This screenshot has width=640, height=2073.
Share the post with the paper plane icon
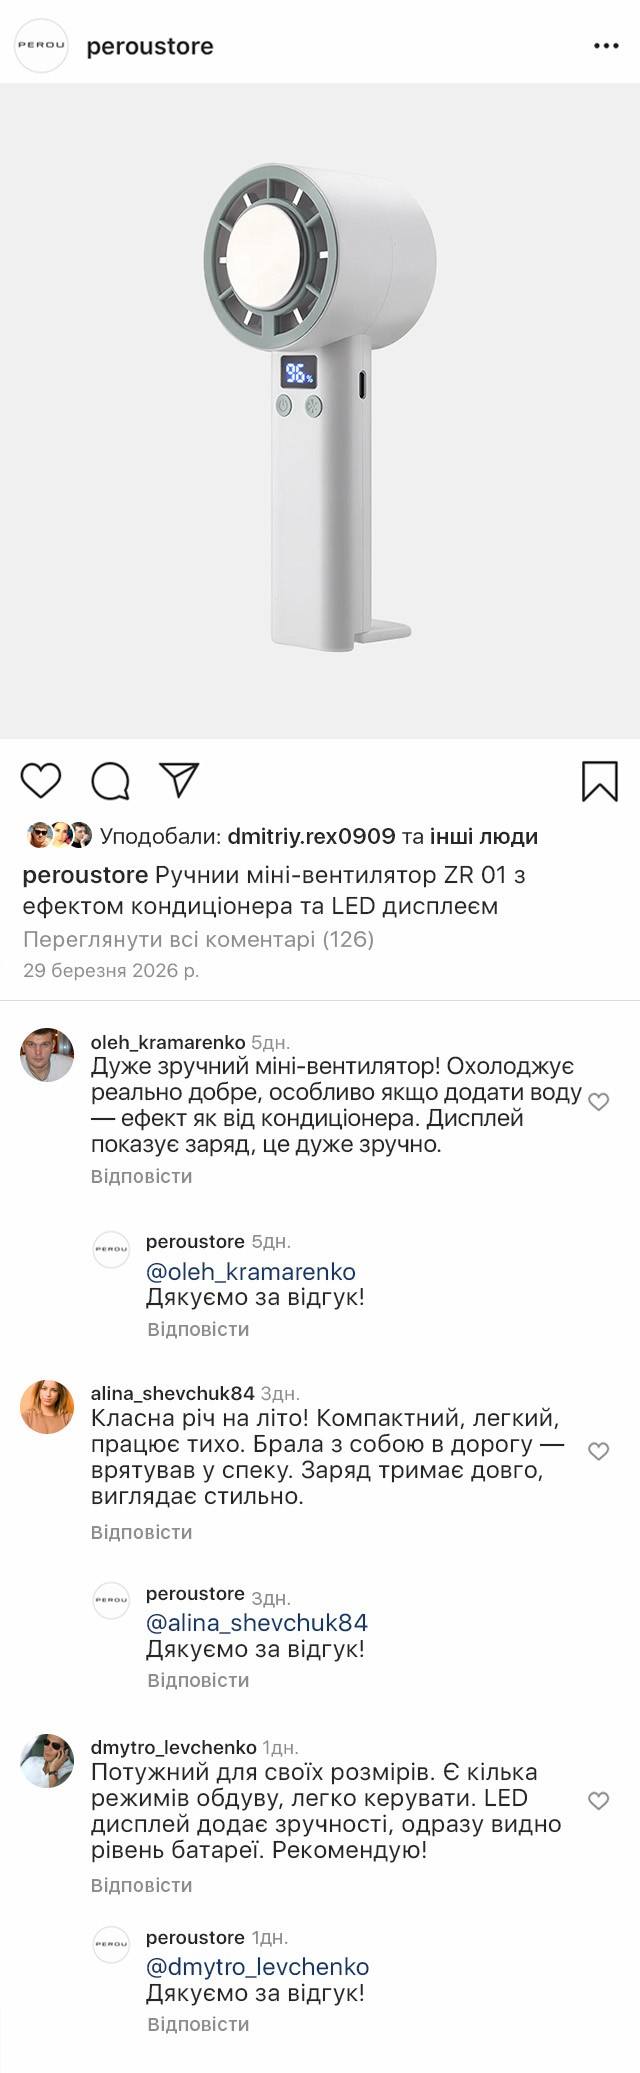point(180,780)
